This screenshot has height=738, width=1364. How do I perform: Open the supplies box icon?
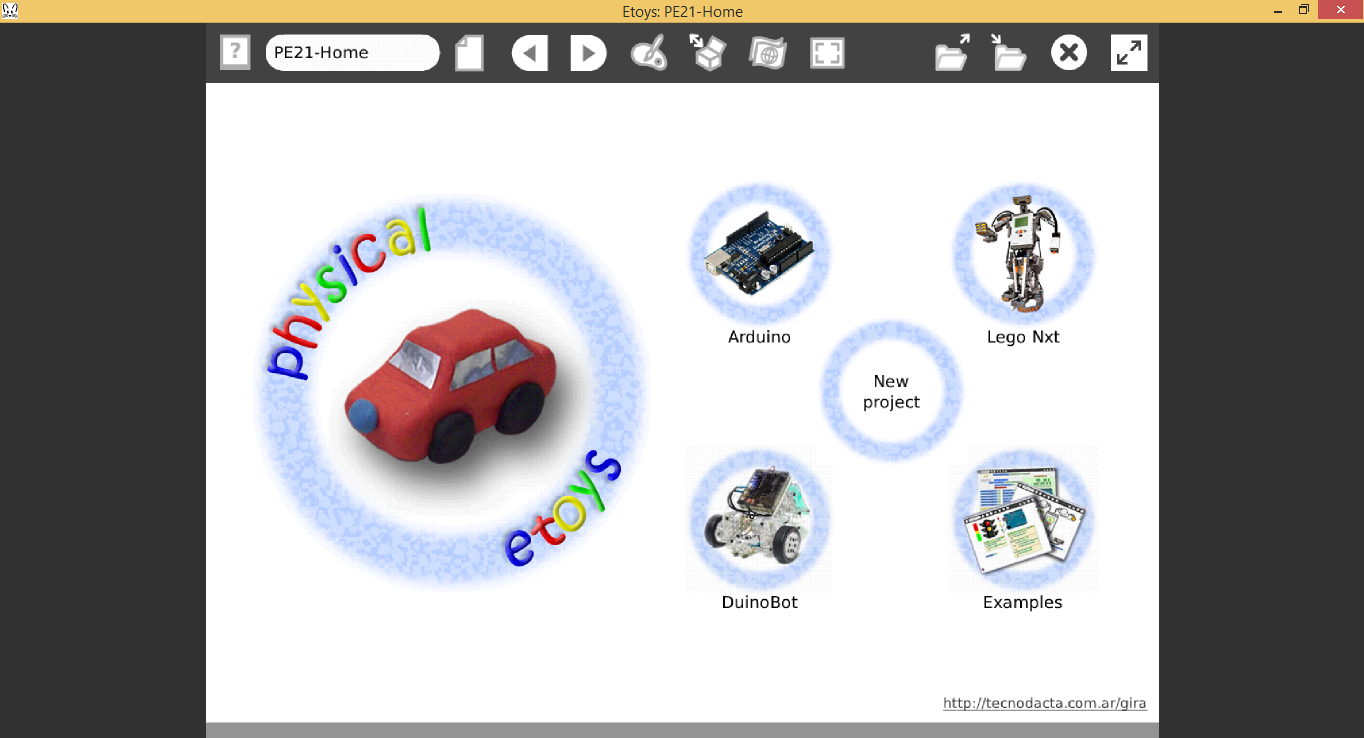[x=708, y=53]
